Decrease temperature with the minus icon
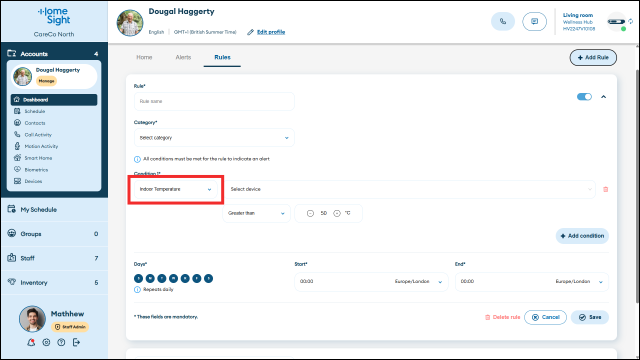The width and height of the screenshot is (640, 360). point(310,213)
